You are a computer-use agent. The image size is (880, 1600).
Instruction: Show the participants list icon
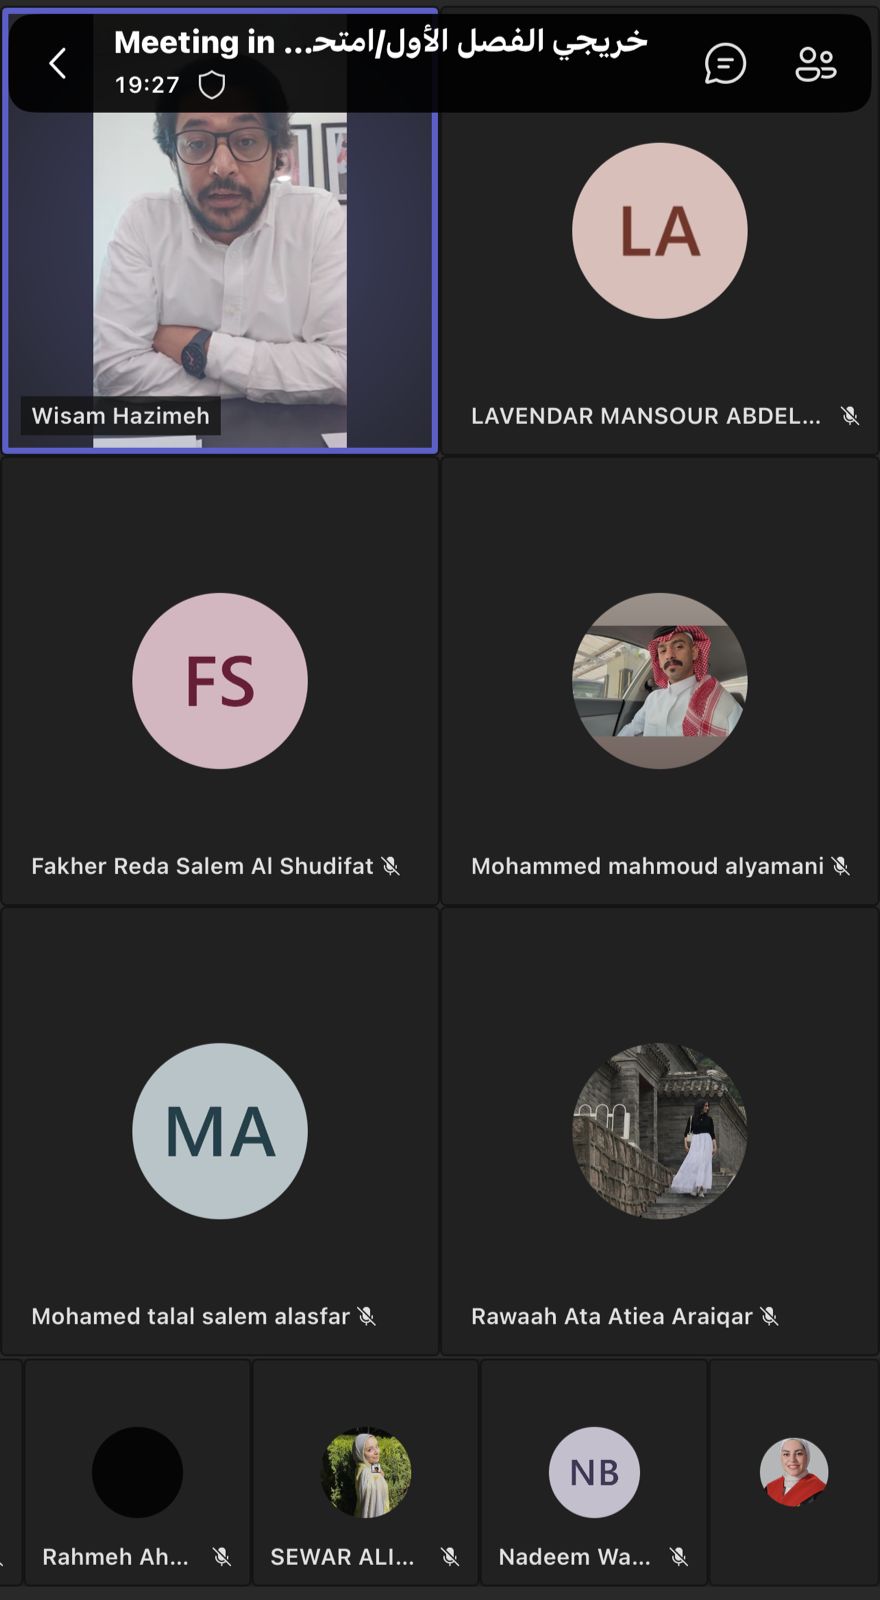coord(816,64)
